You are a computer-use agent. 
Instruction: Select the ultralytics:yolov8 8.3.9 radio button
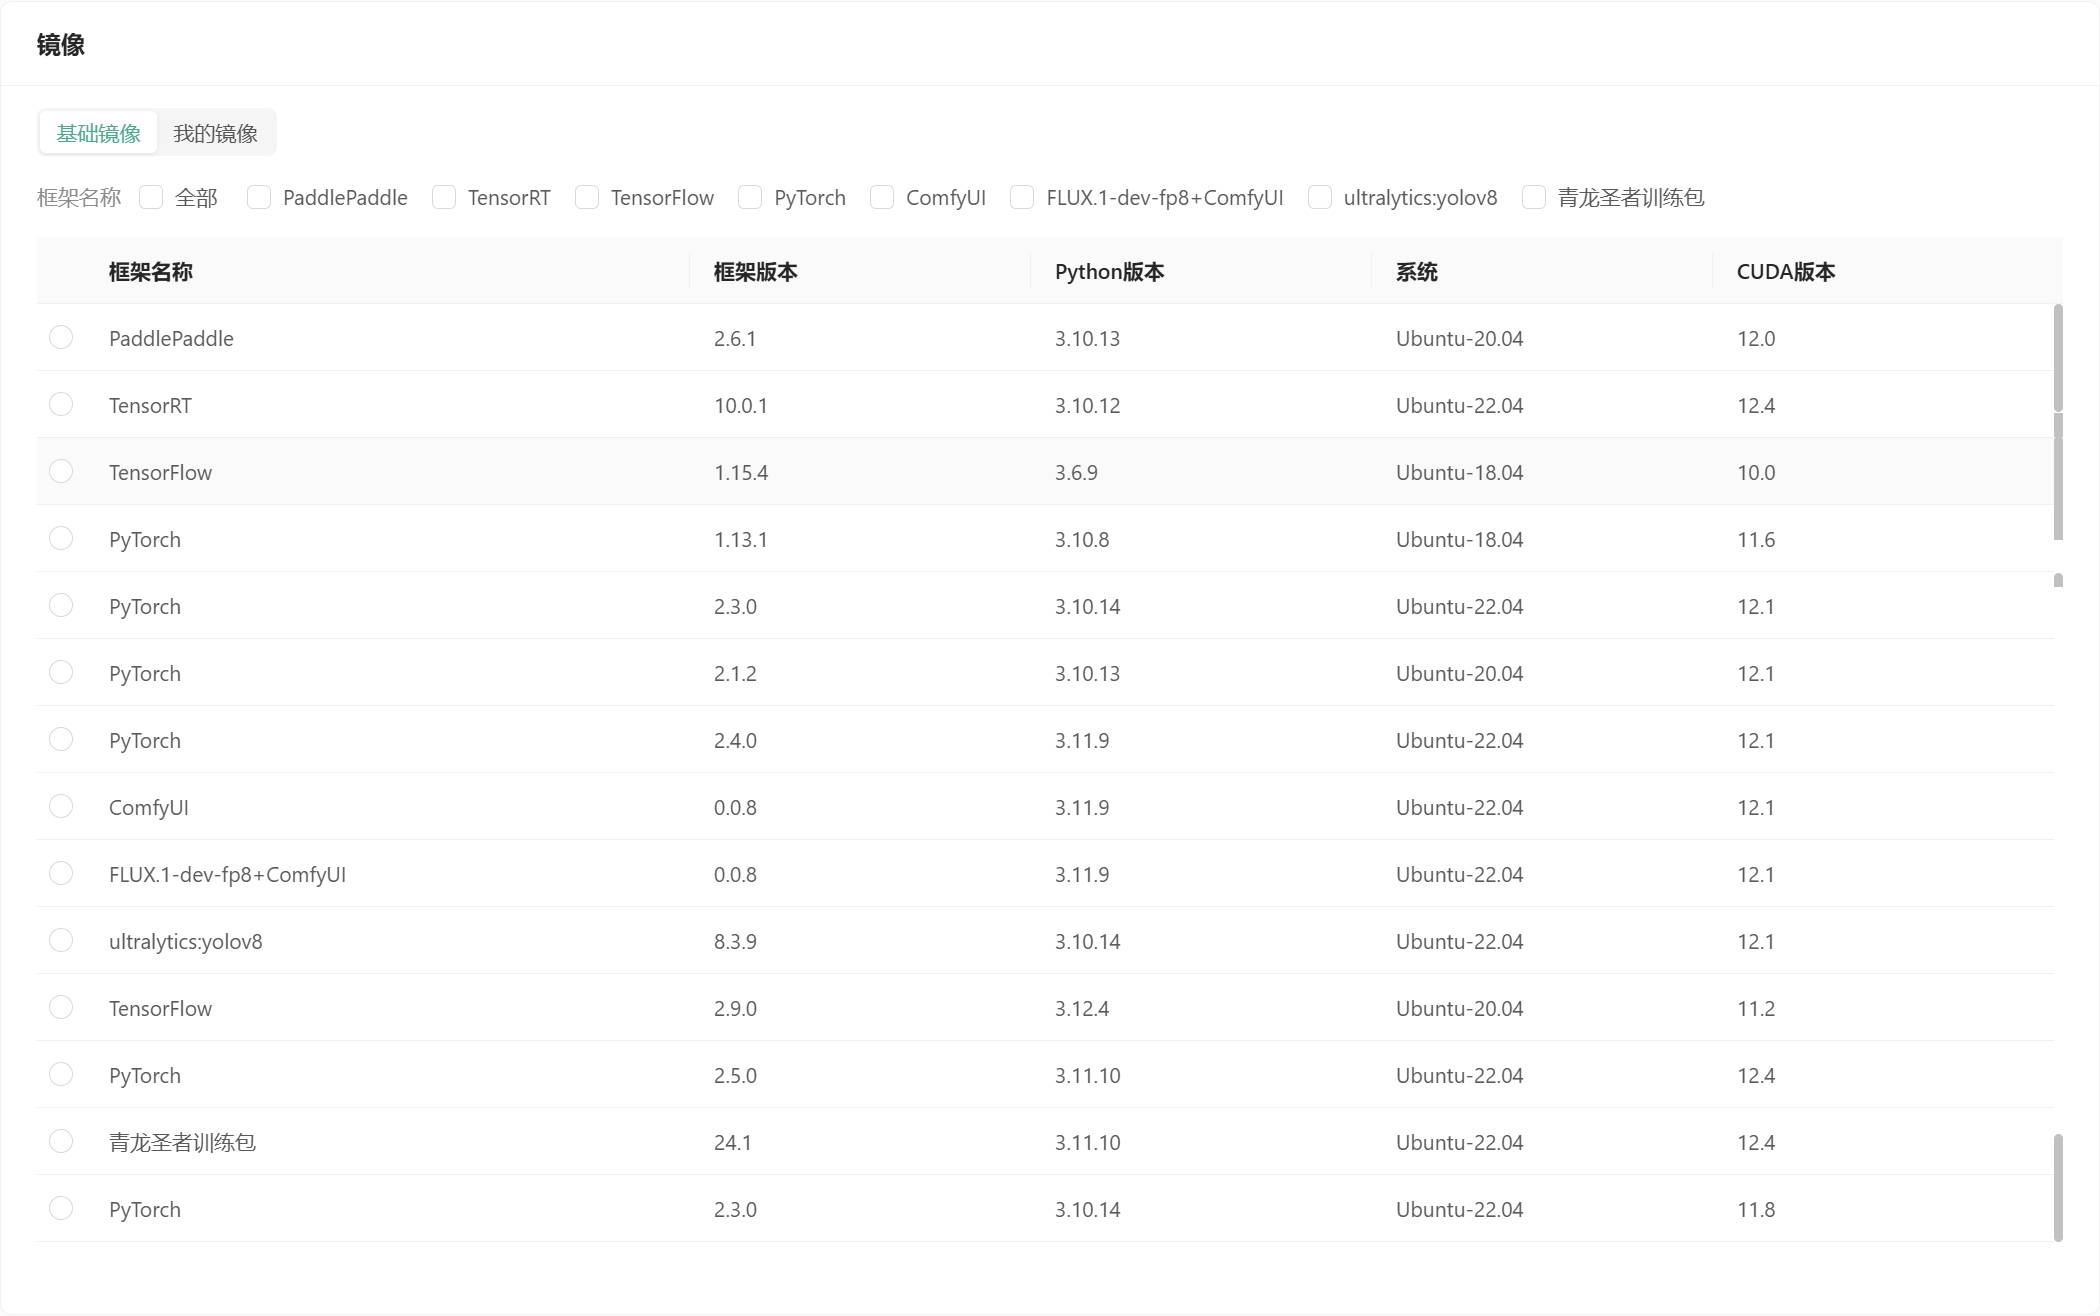61,940
